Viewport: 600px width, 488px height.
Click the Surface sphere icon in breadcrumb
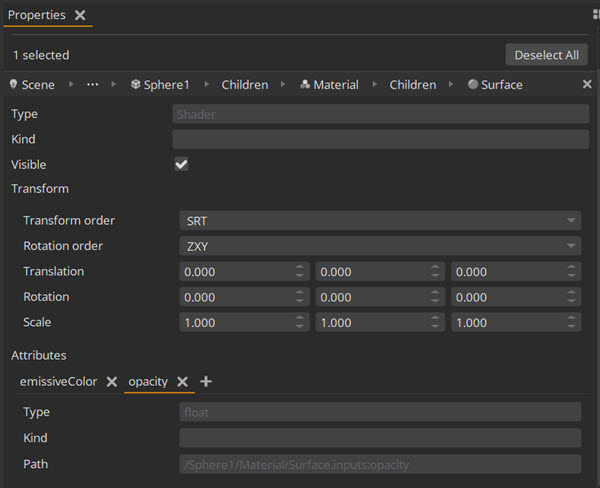[473, 85]
